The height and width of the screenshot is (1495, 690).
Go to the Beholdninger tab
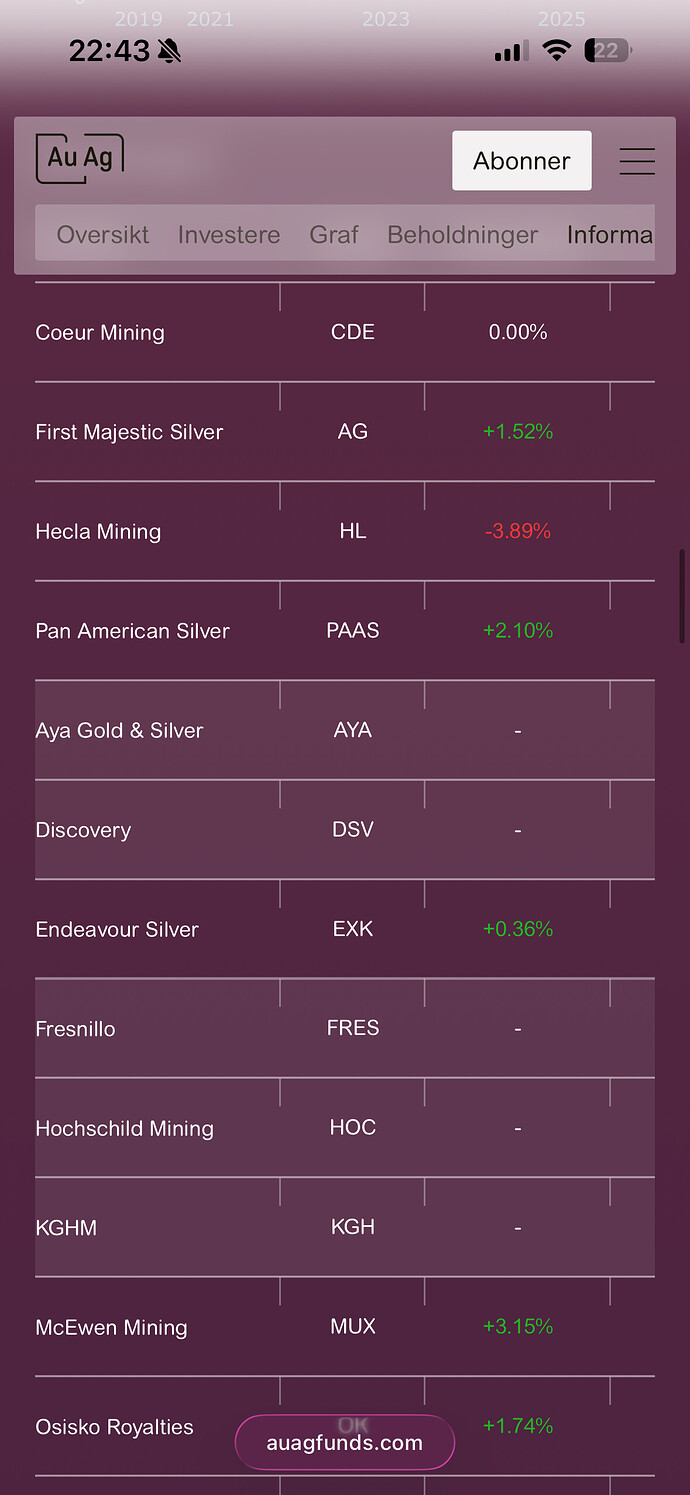tap(462, 235)
